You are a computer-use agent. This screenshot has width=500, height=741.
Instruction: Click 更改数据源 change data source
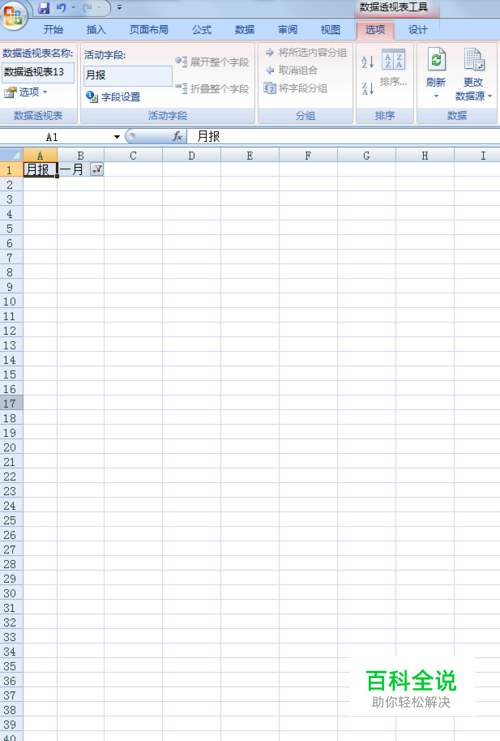474,75
